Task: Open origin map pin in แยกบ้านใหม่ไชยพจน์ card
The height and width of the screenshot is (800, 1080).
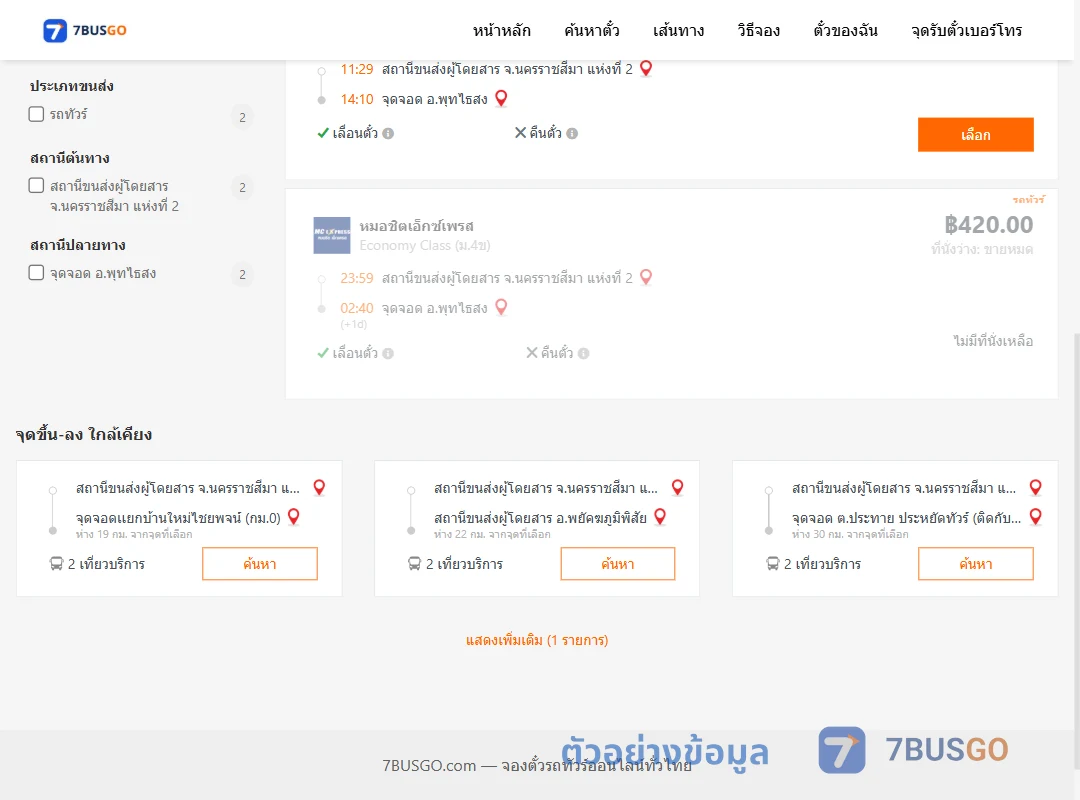Action: pyautogui.click(x=320, y=487)
